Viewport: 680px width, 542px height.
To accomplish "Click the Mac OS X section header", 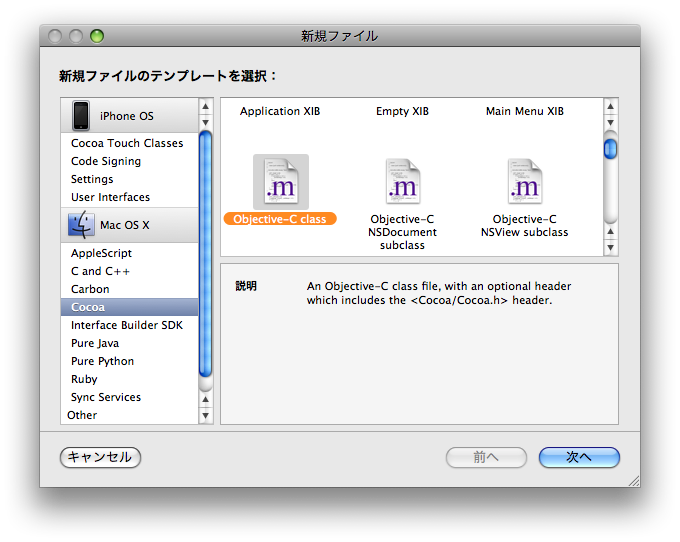I will pos(130,225).
